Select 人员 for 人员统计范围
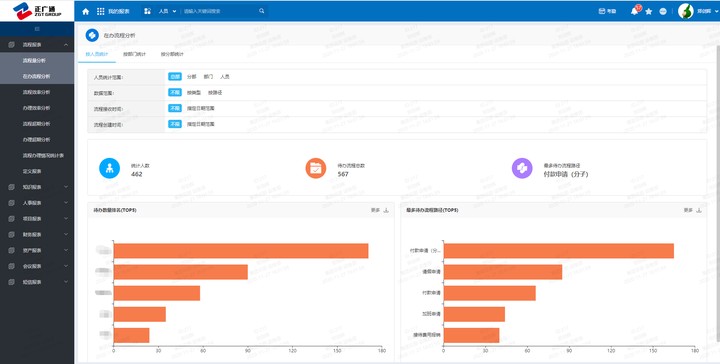The width and height of the screenshot is (720, 364). pos(225,77)
